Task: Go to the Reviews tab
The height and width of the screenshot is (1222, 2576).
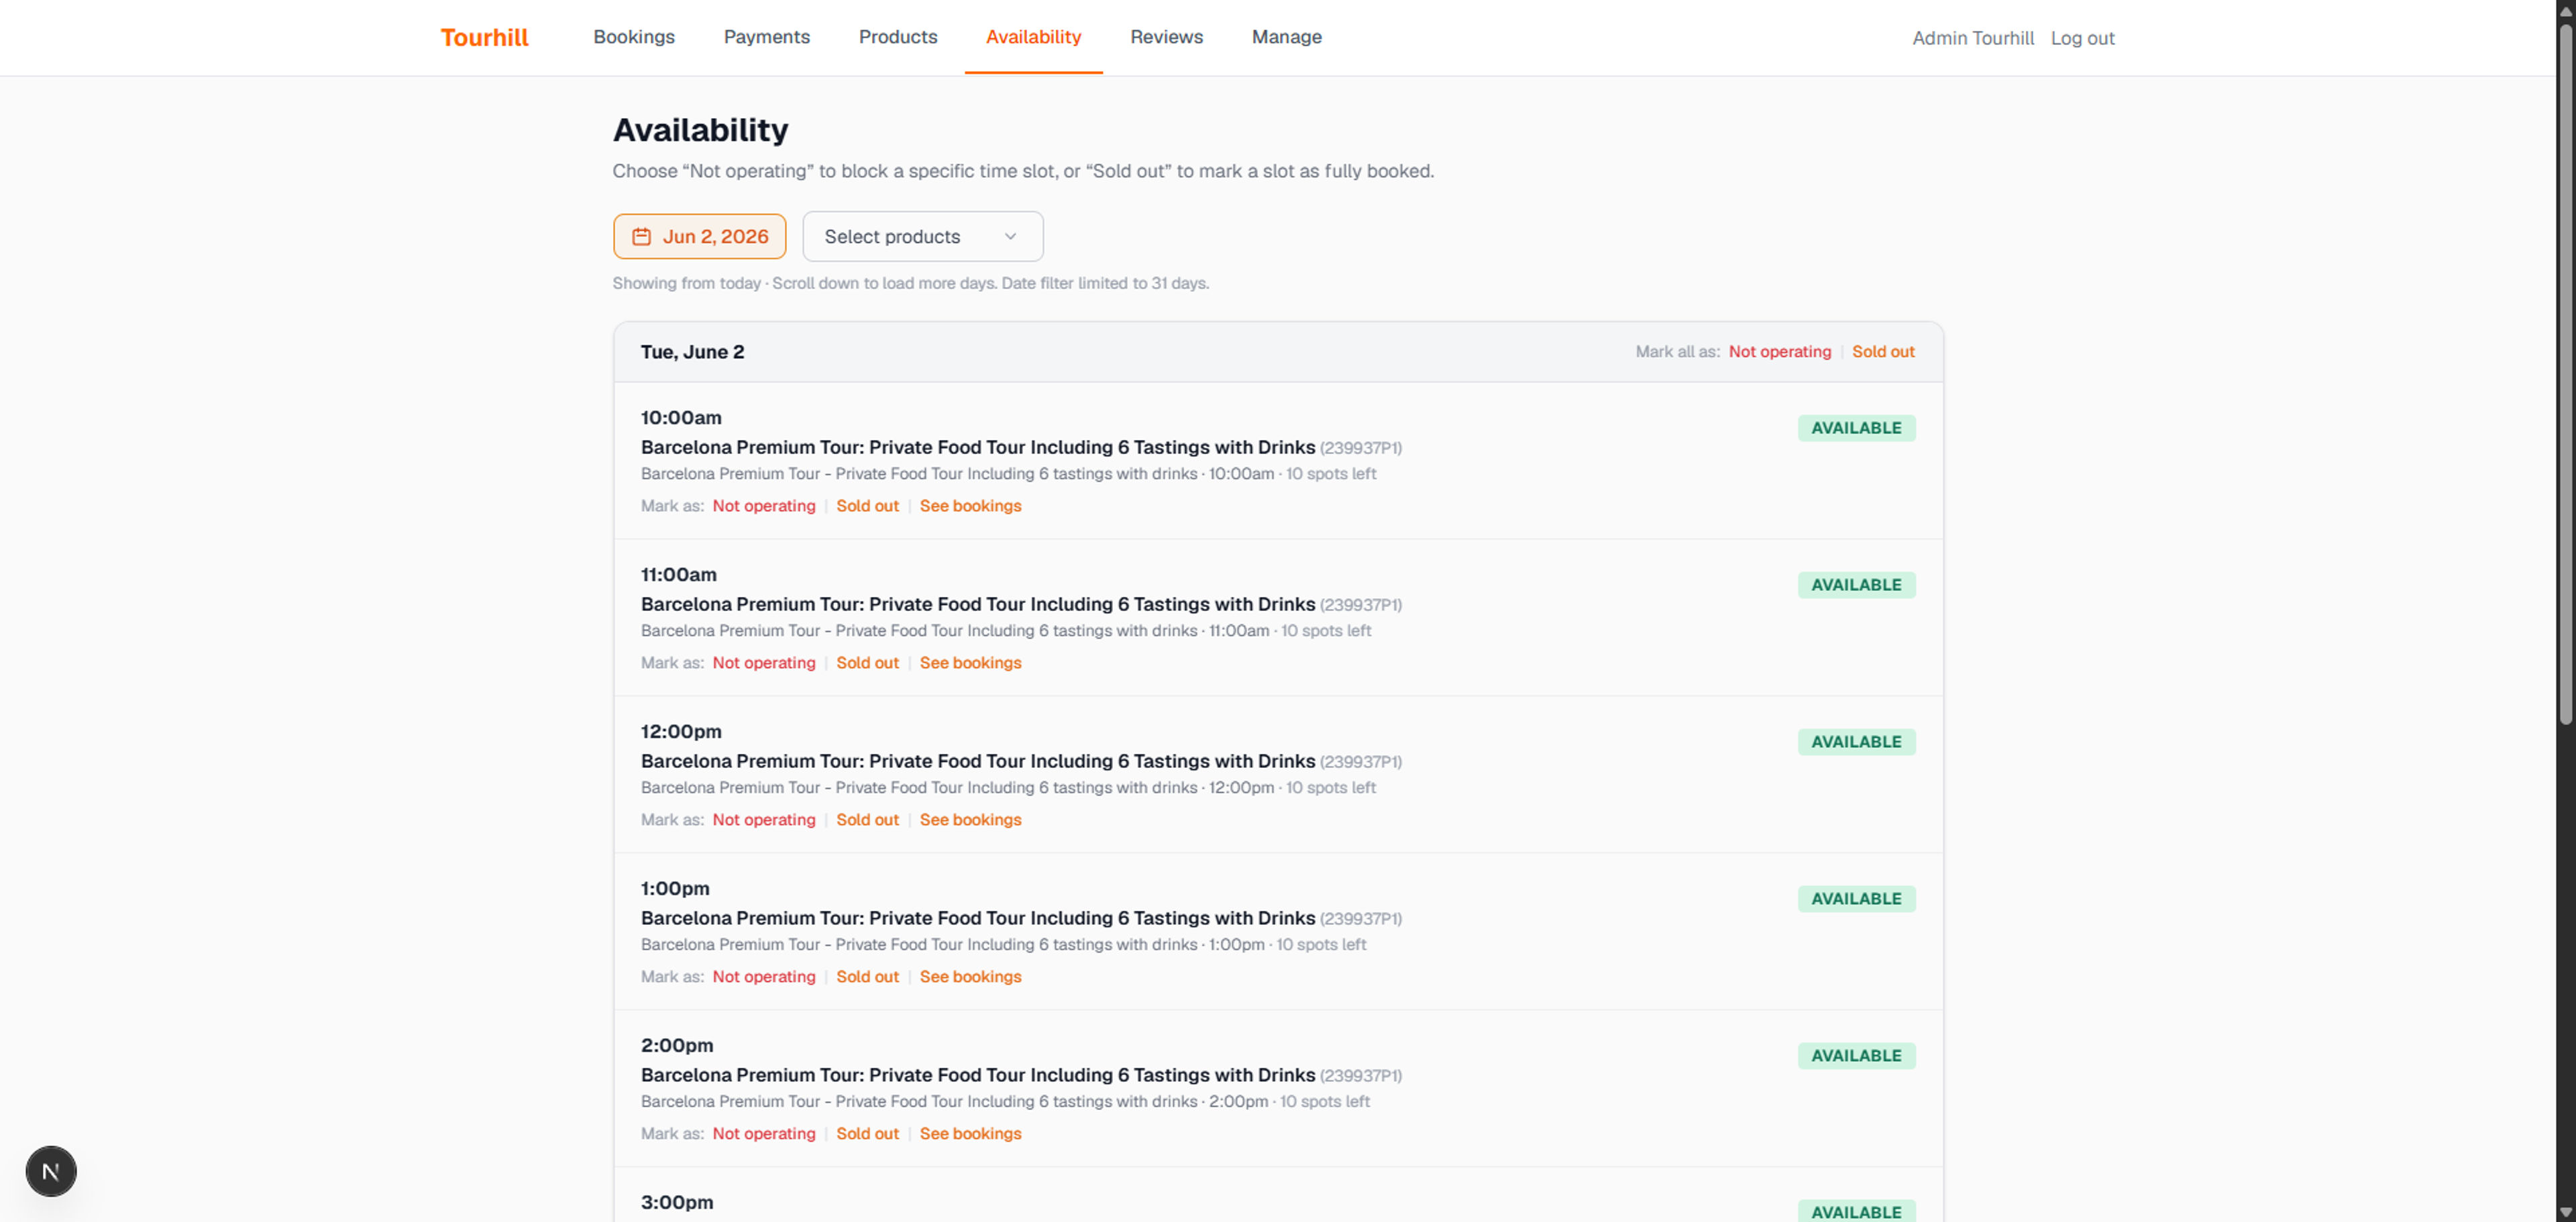Action: 1166,37
